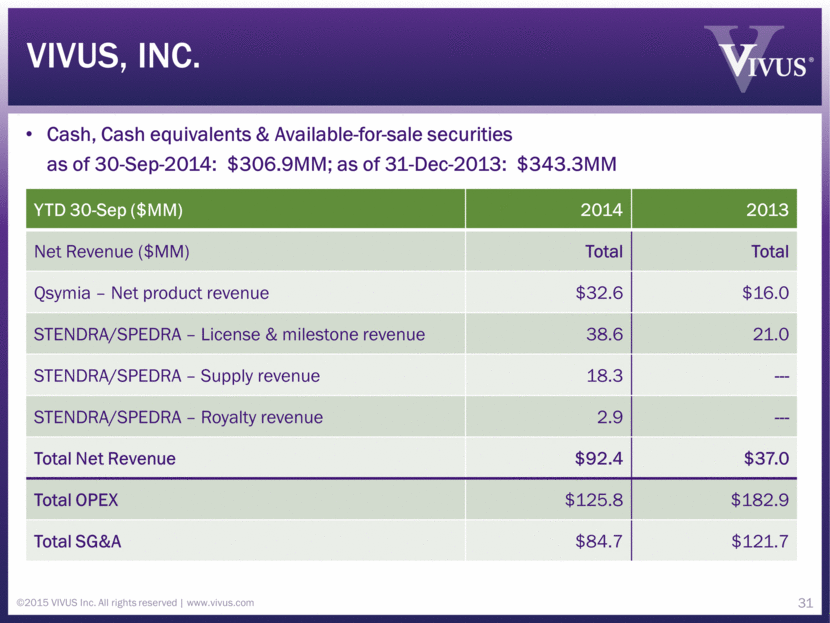Screen dimensions: 830x623
Task: Click the "YTD 30-Sep ($MM)" header cell
Action: [109, 210]
